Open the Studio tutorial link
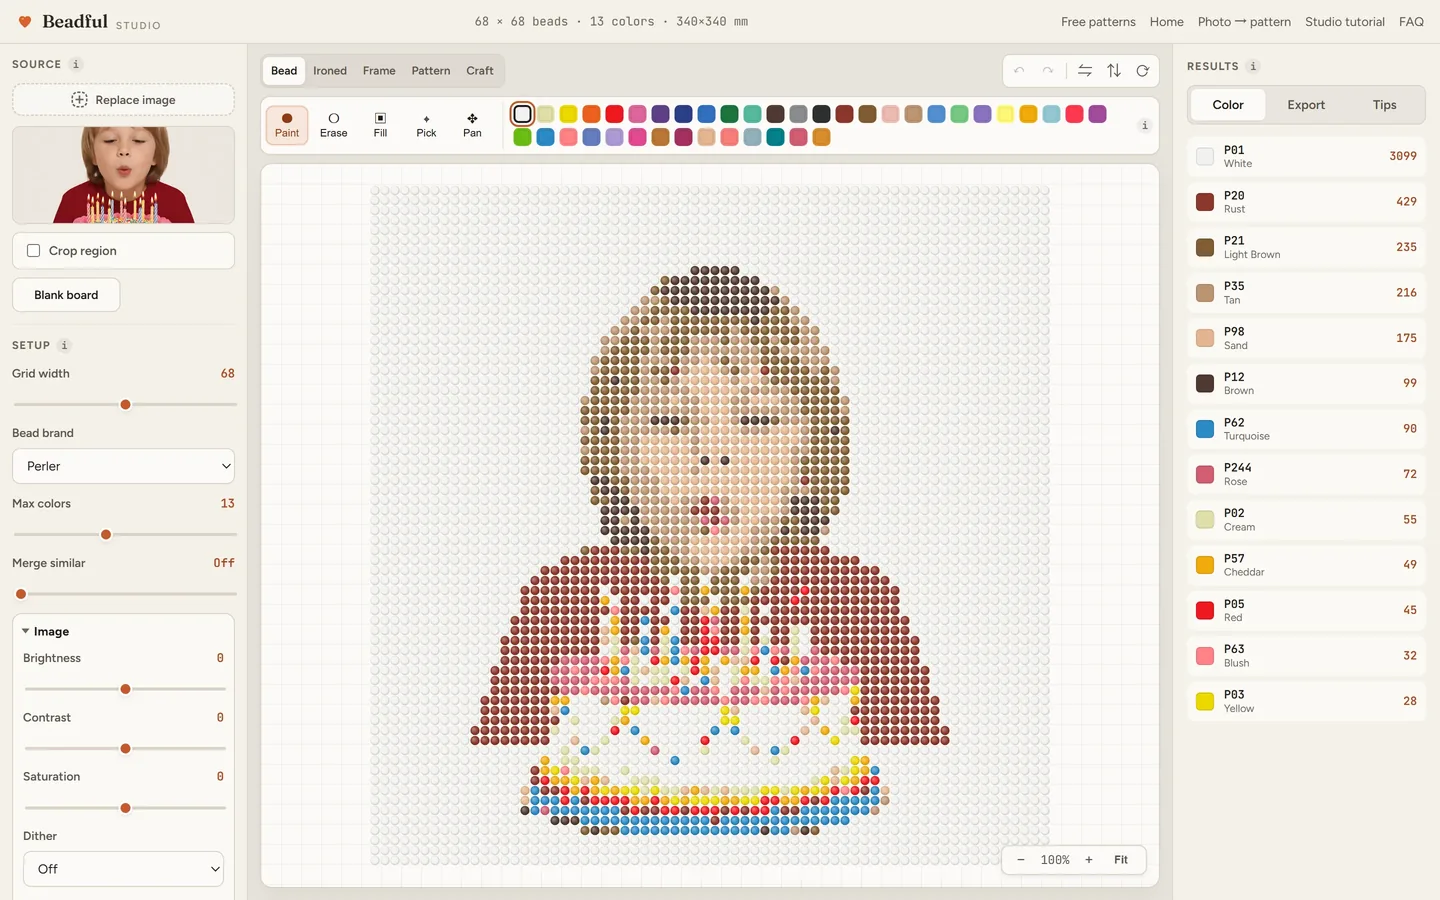Screen dimensions: 1440x900 [x=1345, y=22]
